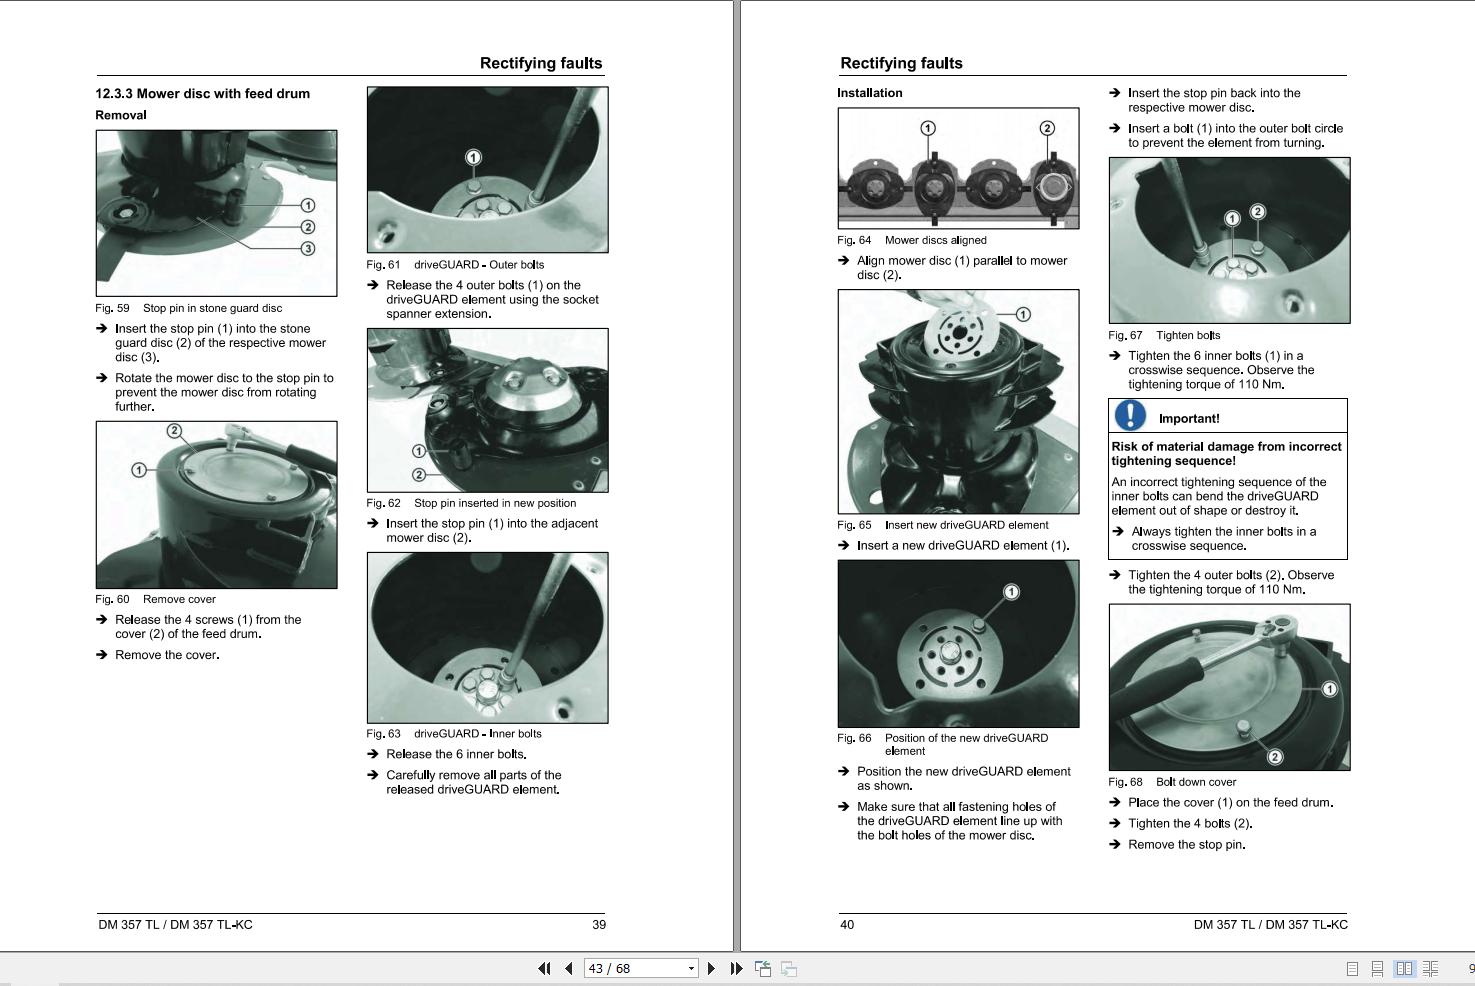1475x986 pixels.
Task: Jump to the first page of the document
Action: pos(544,968)
